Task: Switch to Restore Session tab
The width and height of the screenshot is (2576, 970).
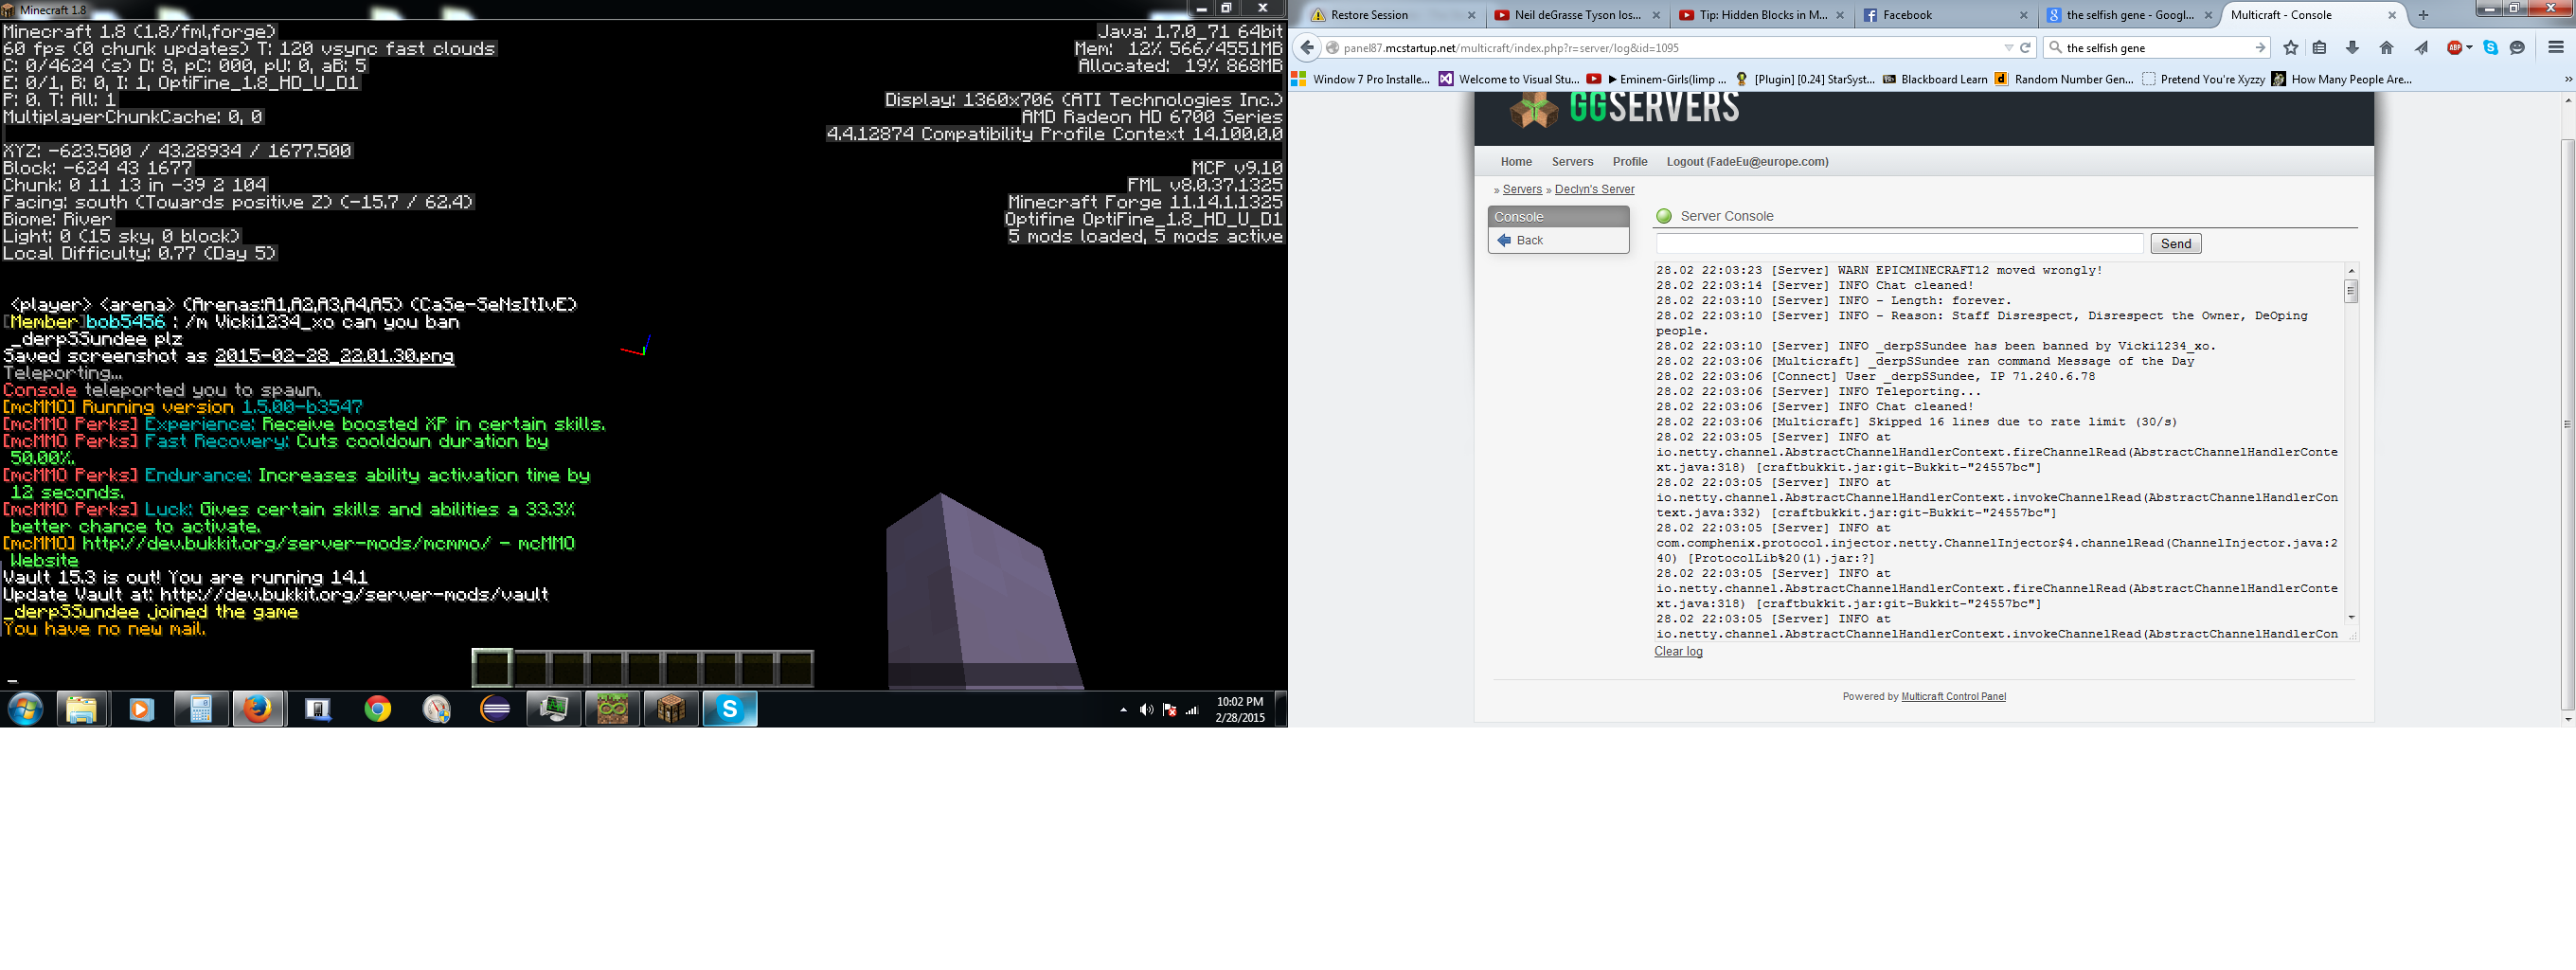Action: [x=1393, y=15]
